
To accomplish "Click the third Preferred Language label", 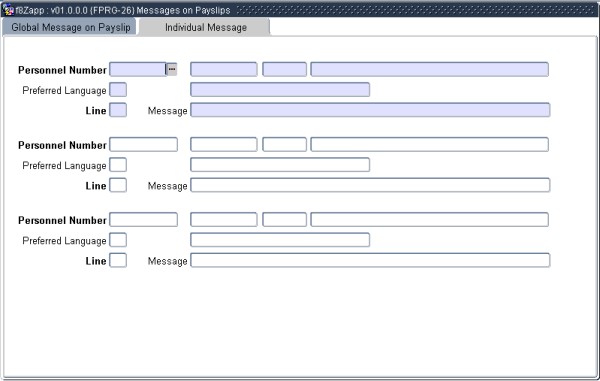I will (x=64, y=241).
